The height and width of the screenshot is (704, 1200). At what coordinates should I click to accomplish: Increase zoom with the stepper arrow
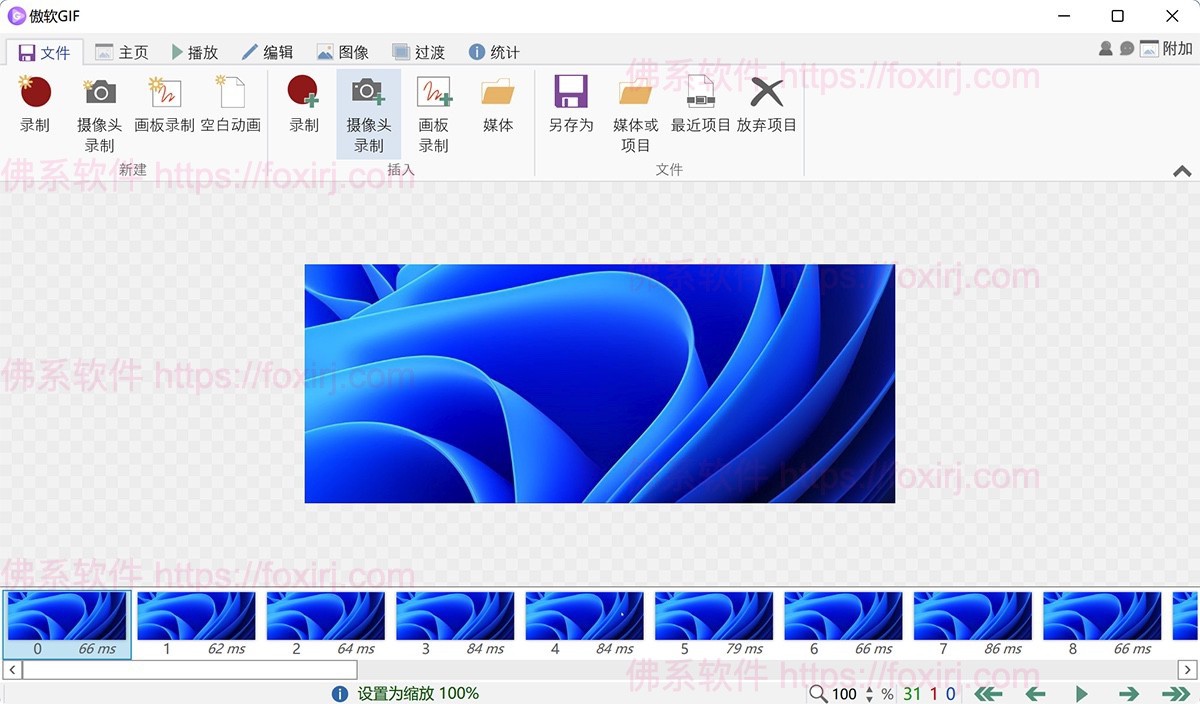[868, 688]
